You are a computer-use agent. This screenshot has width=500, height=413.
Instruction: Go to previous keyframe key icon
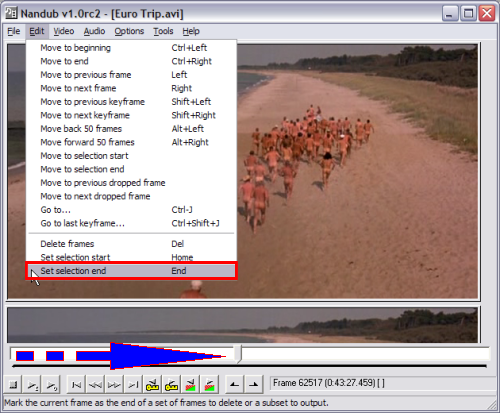click(x=152, y=385)
